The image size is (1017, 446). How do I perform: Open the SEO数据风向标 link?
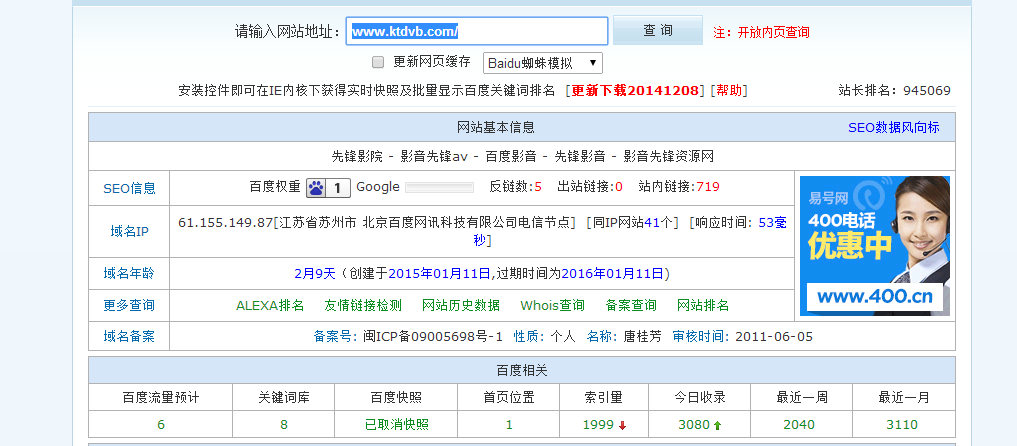[x=893, y=128]
